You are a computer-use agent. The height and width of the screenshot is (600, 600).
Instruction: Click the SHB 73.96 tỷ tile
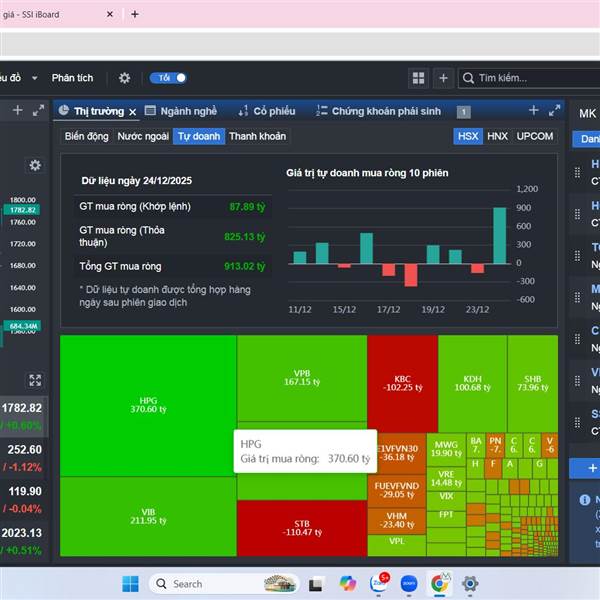(x=533, y=383)
